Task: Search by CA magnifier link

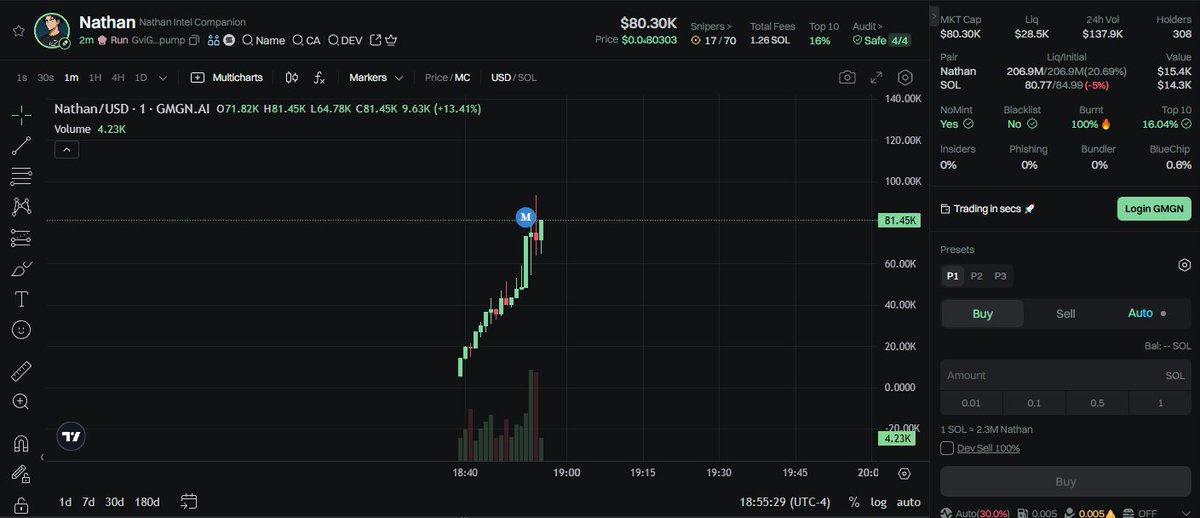Action: click(307, 41)
